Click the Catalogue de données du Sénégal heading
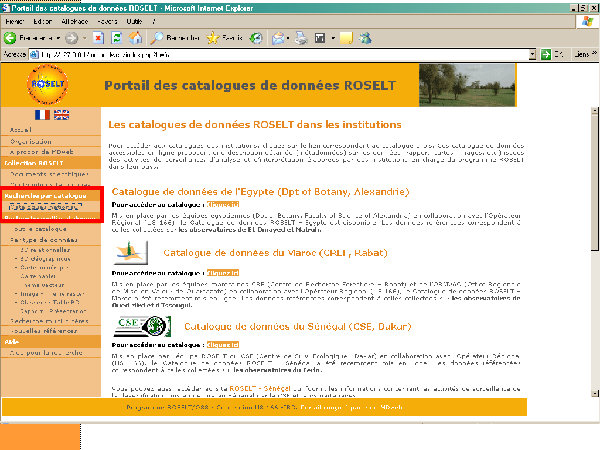 pos(297,326)
